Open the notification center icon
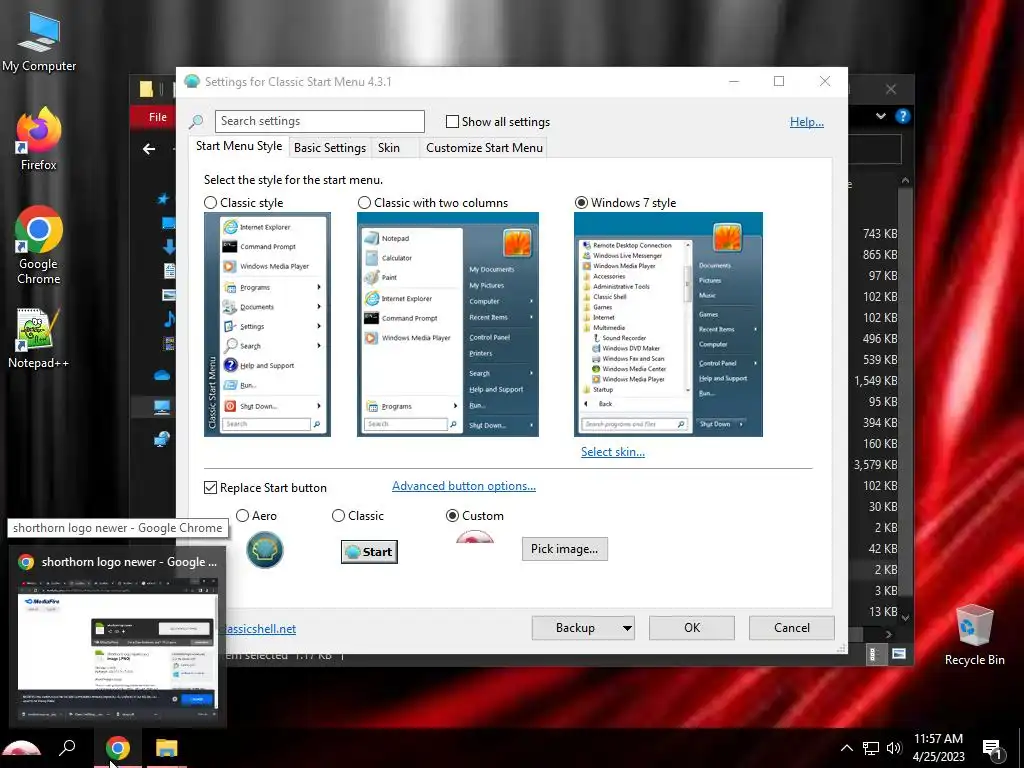 click(x=992, y=749)
